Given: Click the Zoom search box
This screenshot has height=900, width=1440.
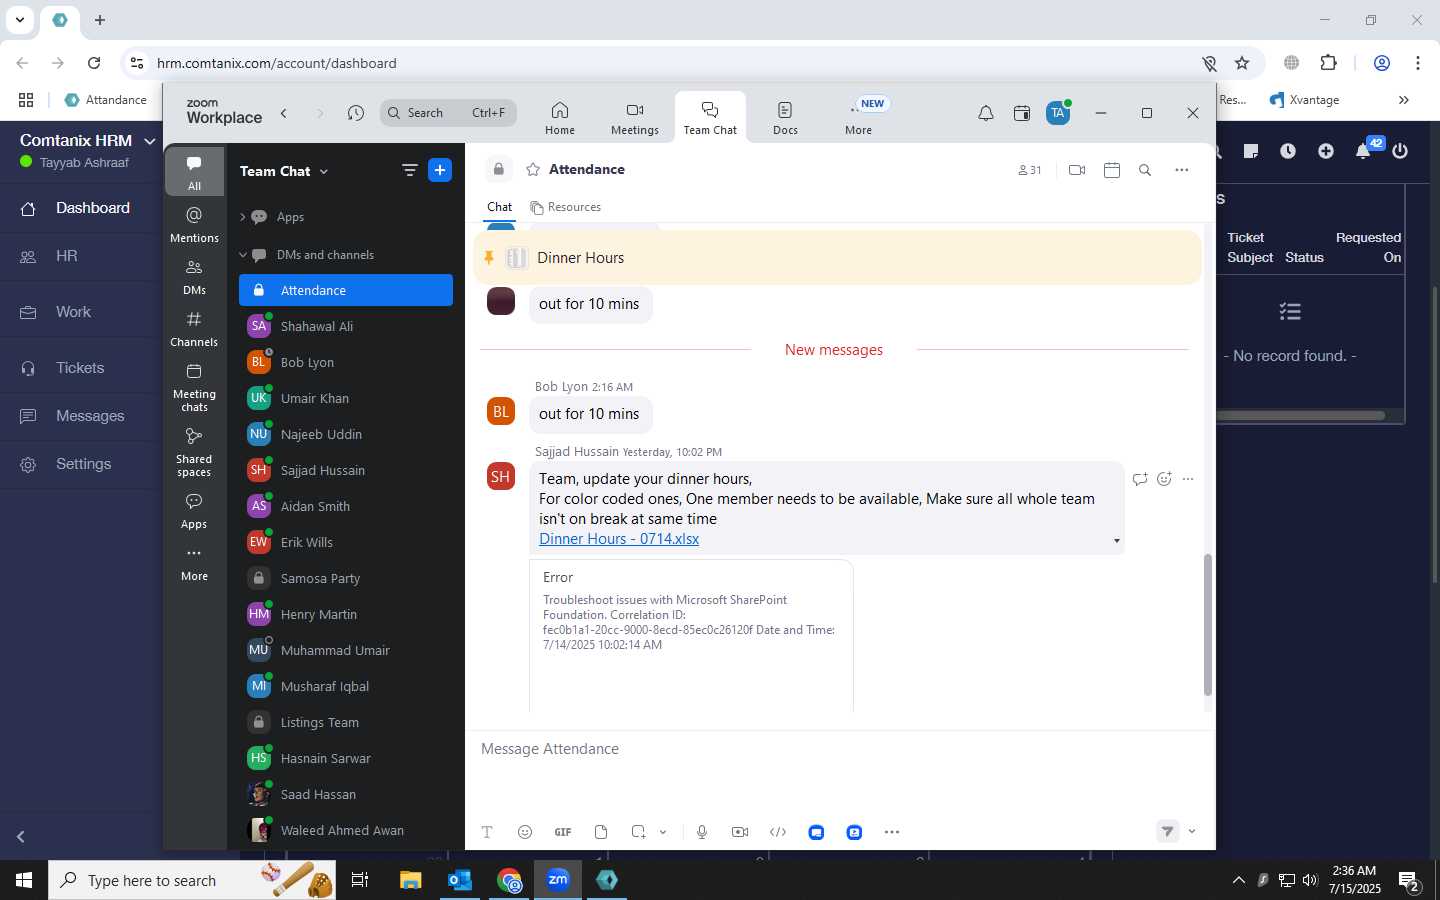Looking at the screenshot, I should [448, 113].
